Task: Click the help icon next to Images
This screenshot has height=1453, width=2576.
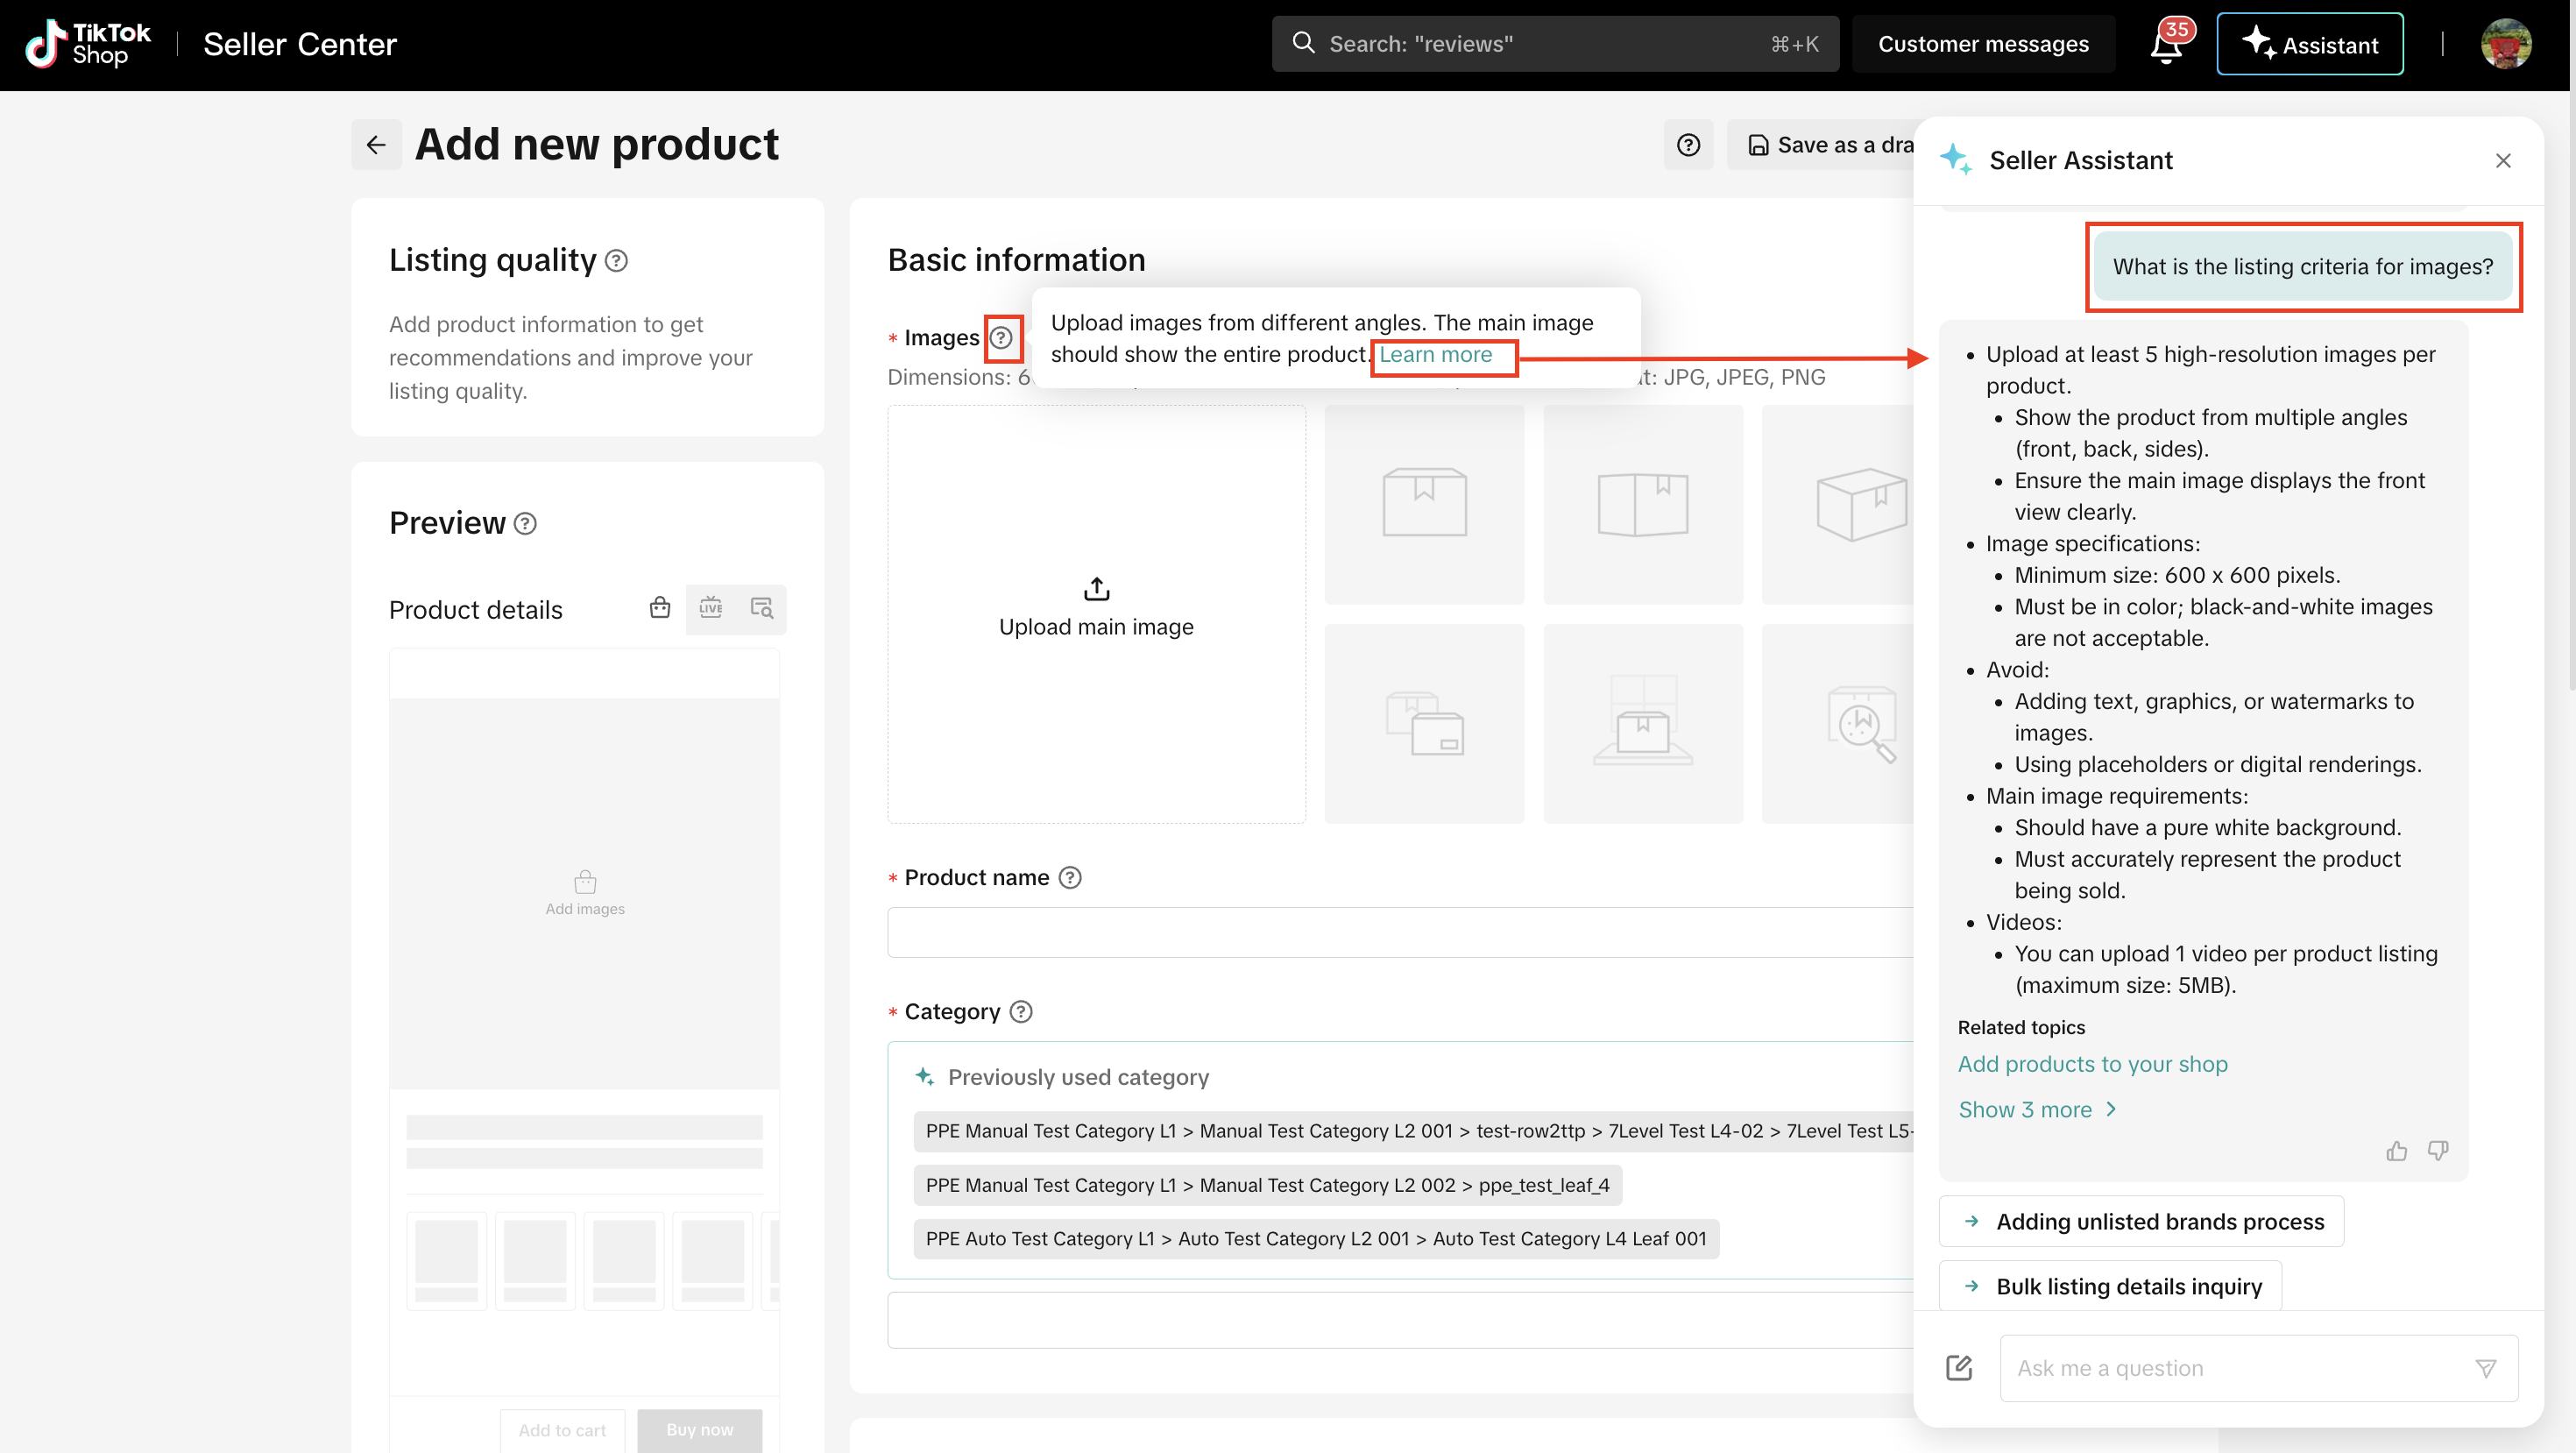Action: [1001, 338]
